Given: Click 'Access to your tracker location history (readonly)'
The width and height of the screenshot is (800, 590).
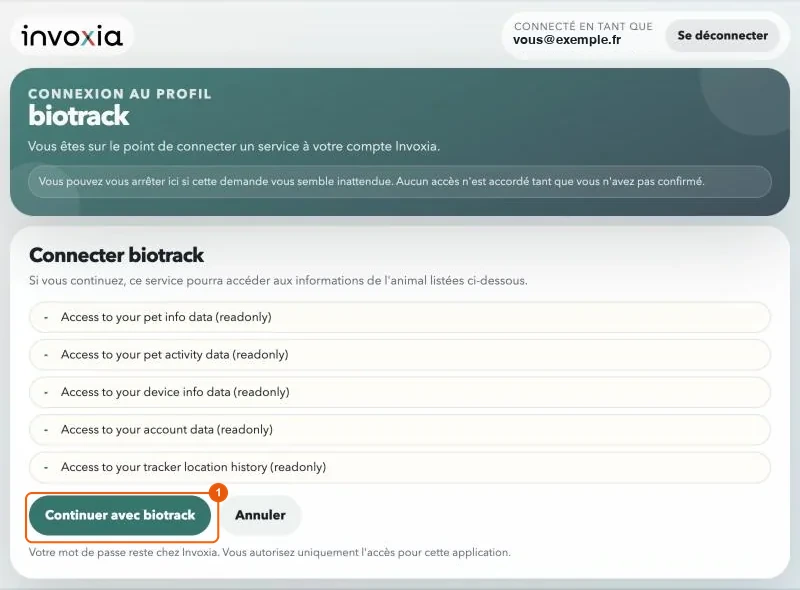Looking at the screenshot, I should tap(399, 467).
